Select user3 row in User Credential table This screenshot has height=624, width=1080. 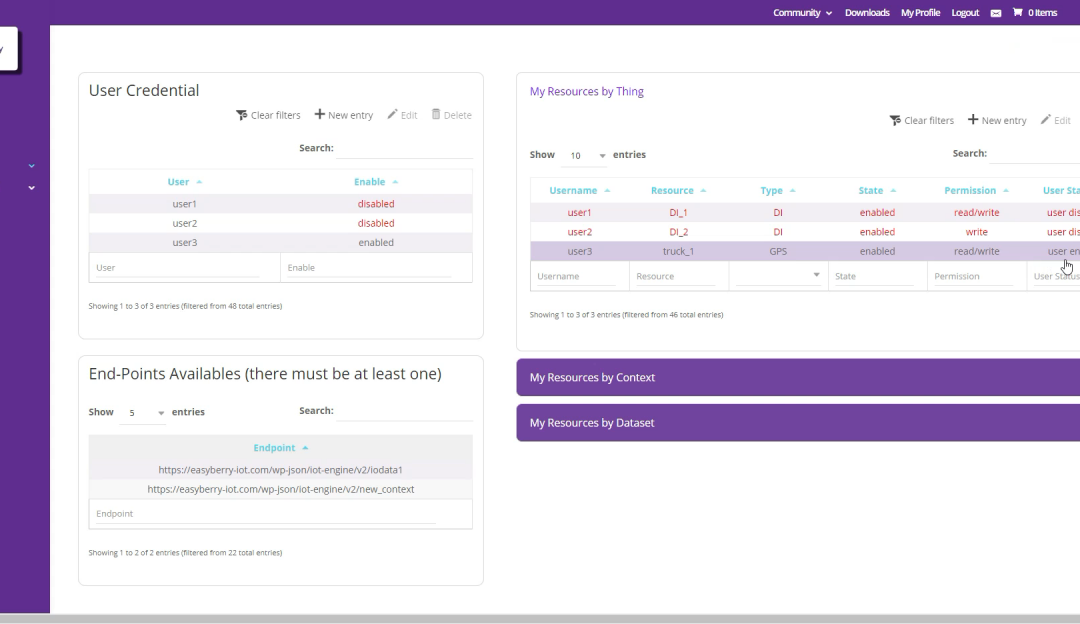coord(280,242)
